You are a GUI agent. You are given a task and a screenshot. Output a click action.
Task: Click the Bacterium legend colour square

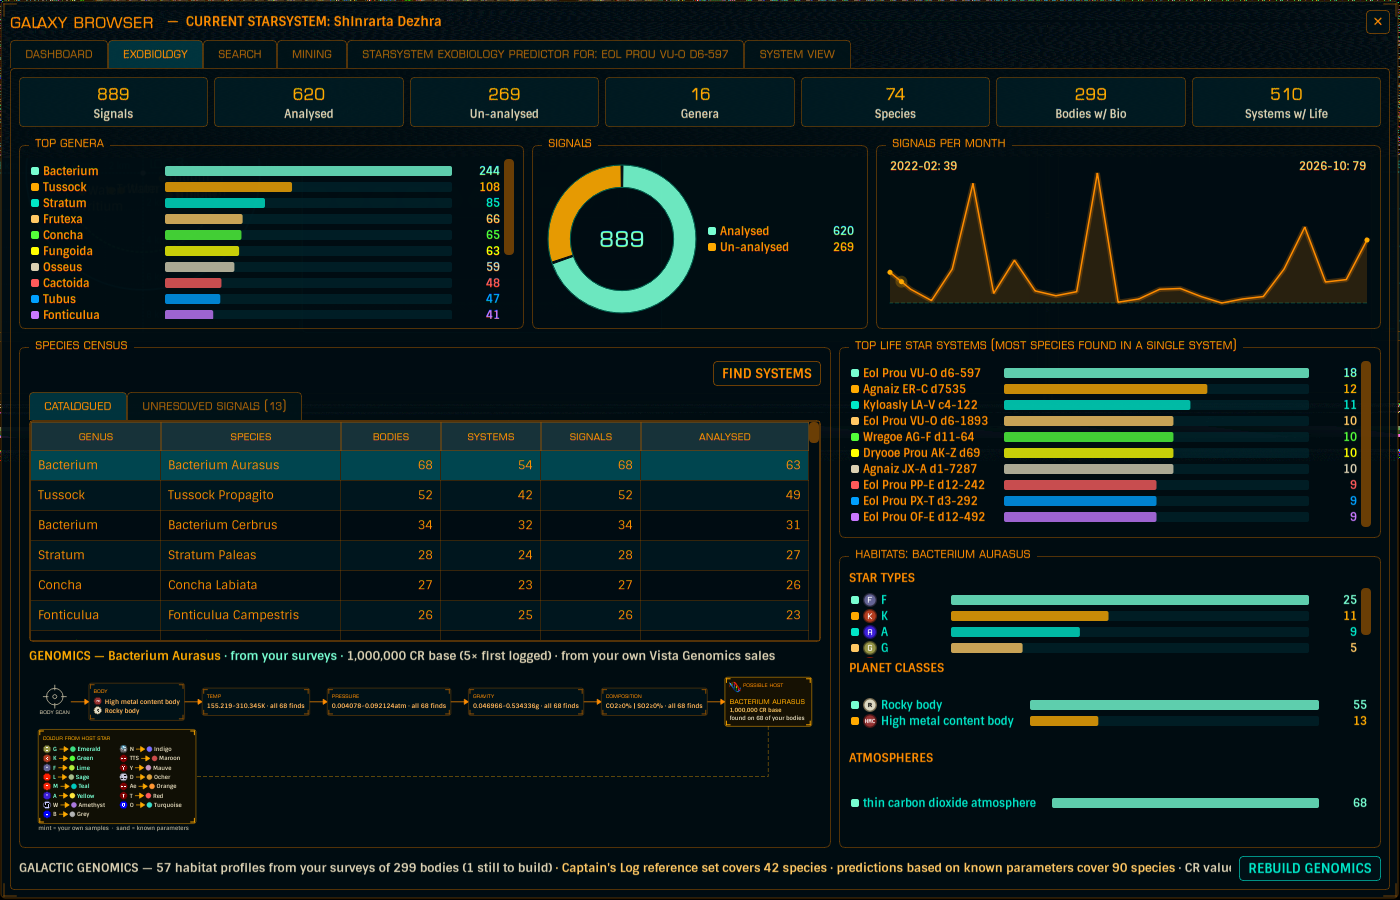[35, 171]
